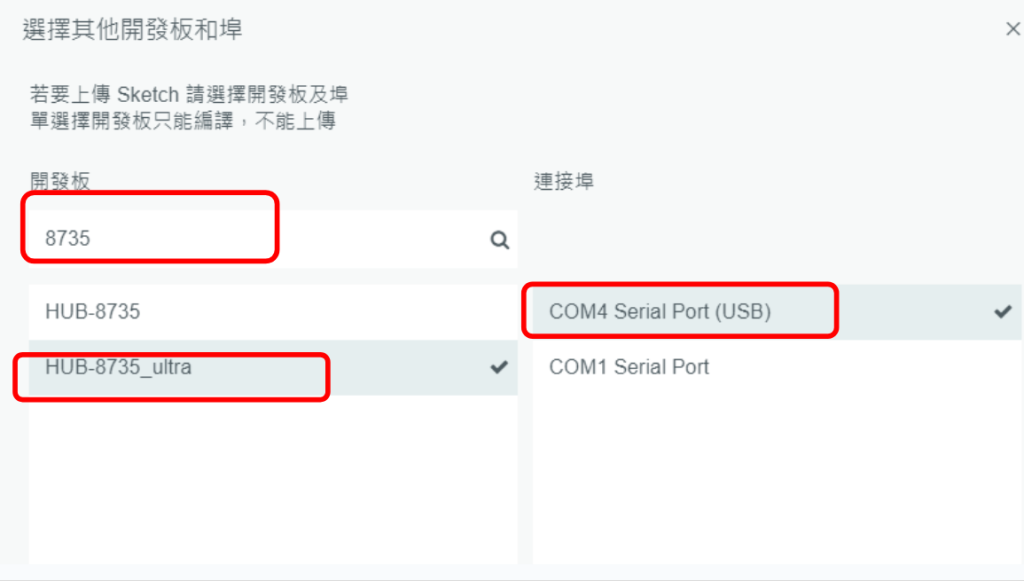This screenshot has width=1024, height=581.
Task: Click the magnifier search icon
Action: pos(500,240)
